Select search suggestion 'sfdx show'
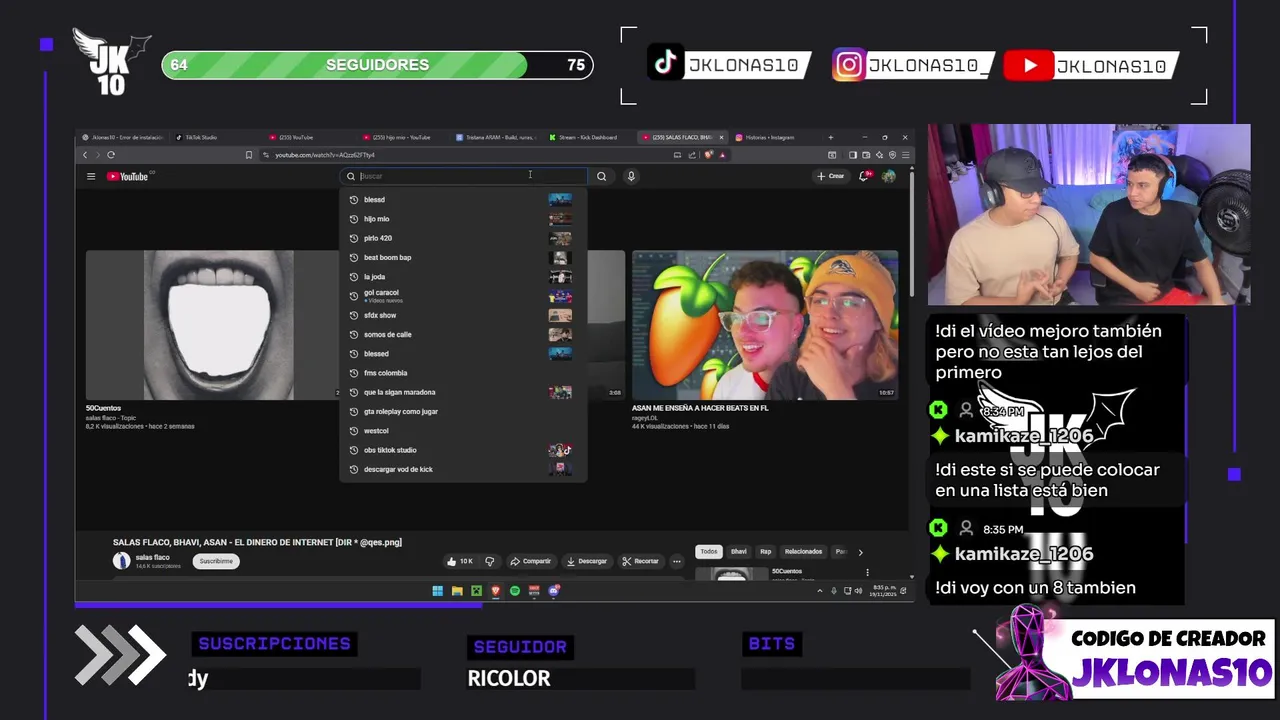This screenshot has height=720, width=1280. [x=462, y=315]
